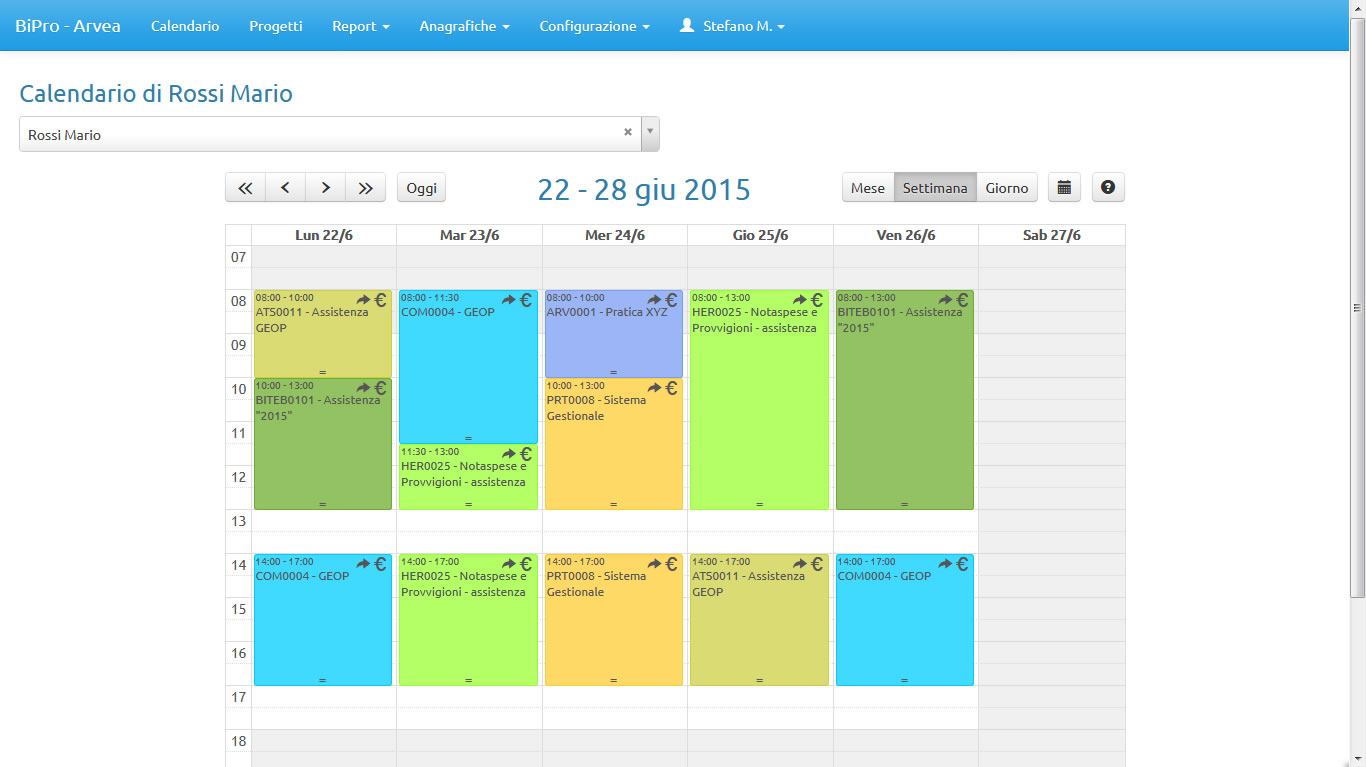Expand the Report dropdown menu
This screenshot has height=767, width=1366.
[x=360, y=26]
